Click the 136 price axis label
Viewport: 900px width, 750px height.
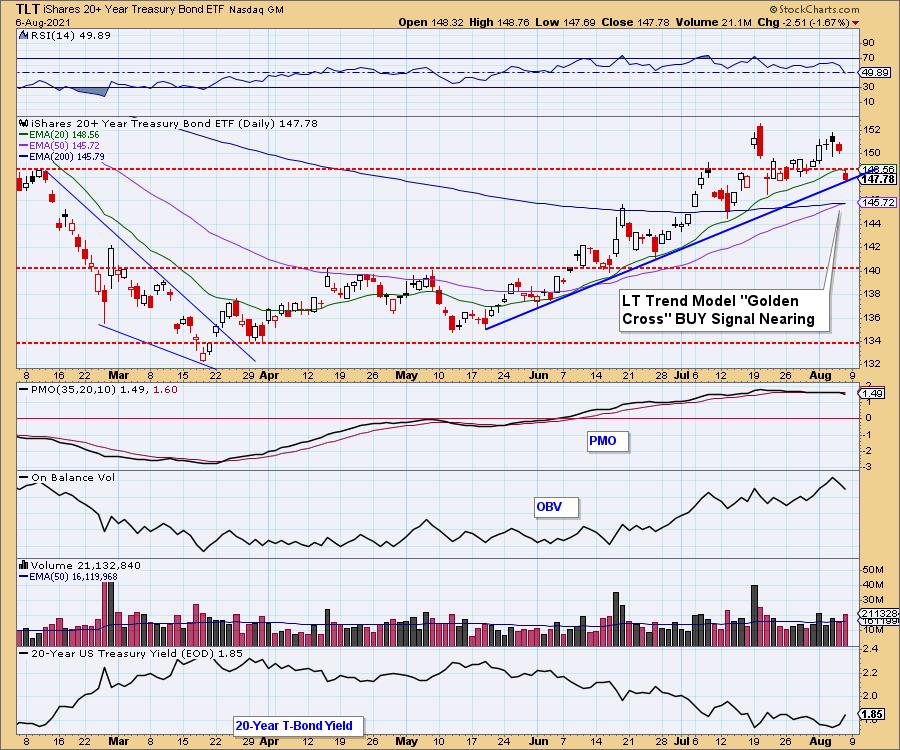click(871, 317)
